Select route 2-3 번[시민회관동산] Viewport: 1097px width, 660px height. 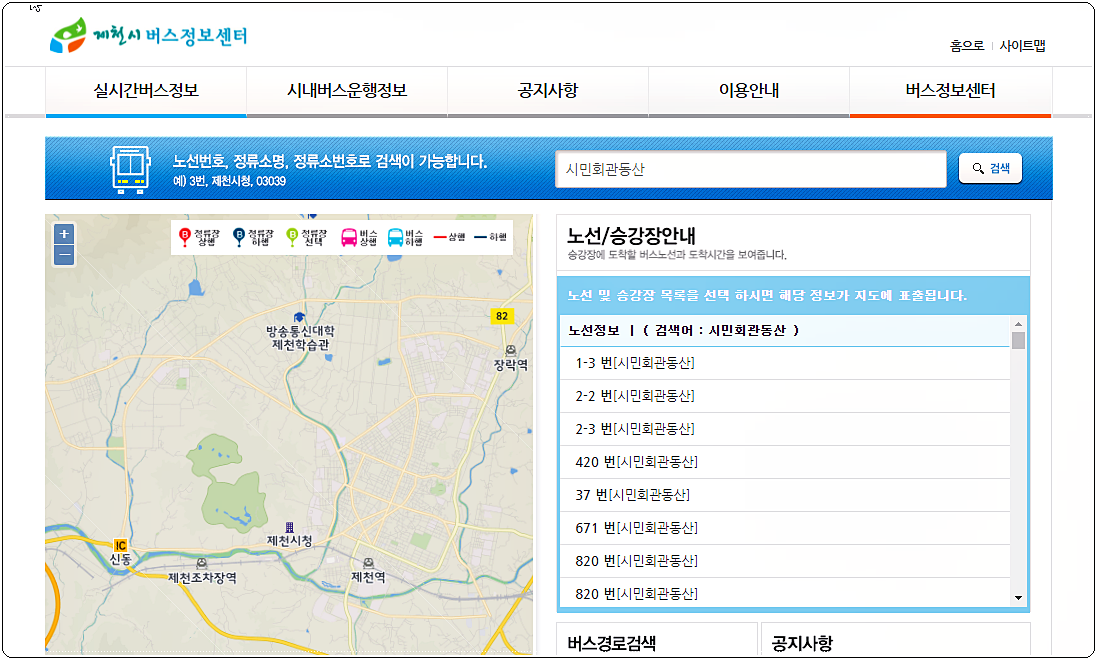click(x=785, y=429)
